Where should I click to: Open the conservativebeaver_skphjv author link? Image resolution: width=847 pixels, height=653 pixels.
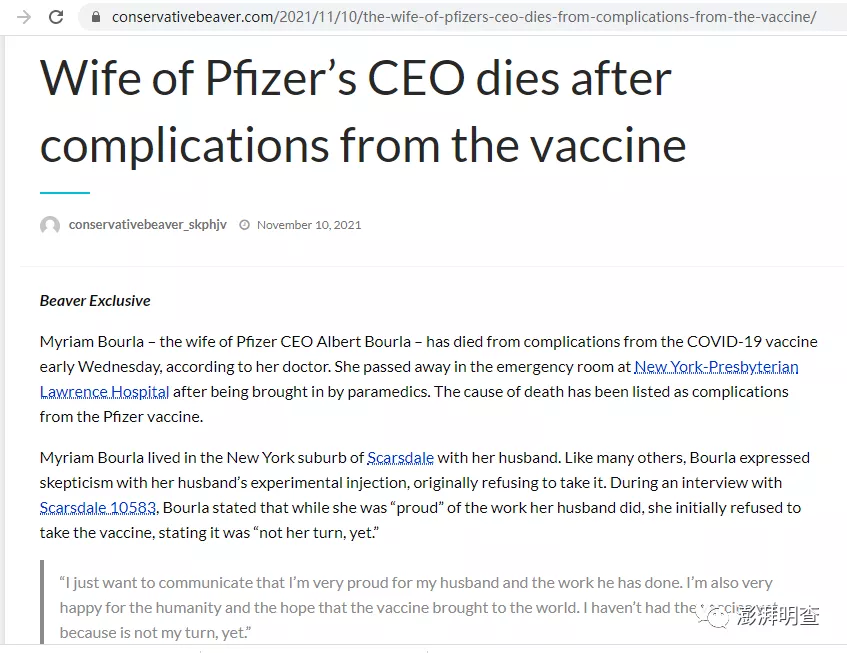tap(148, 225)
